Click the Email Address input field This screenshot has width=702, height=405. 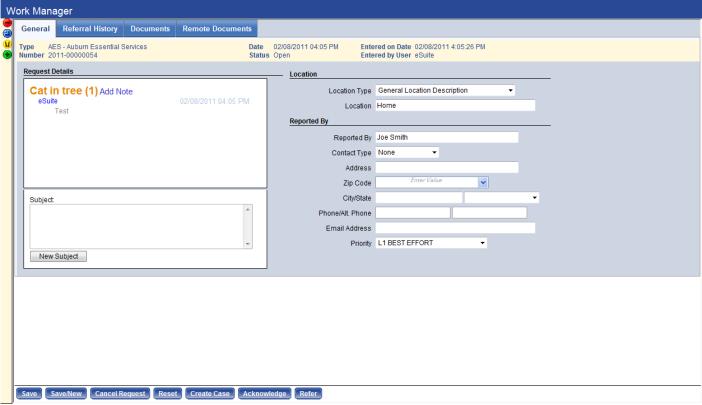pyautogui.click(x=455, y=228)
